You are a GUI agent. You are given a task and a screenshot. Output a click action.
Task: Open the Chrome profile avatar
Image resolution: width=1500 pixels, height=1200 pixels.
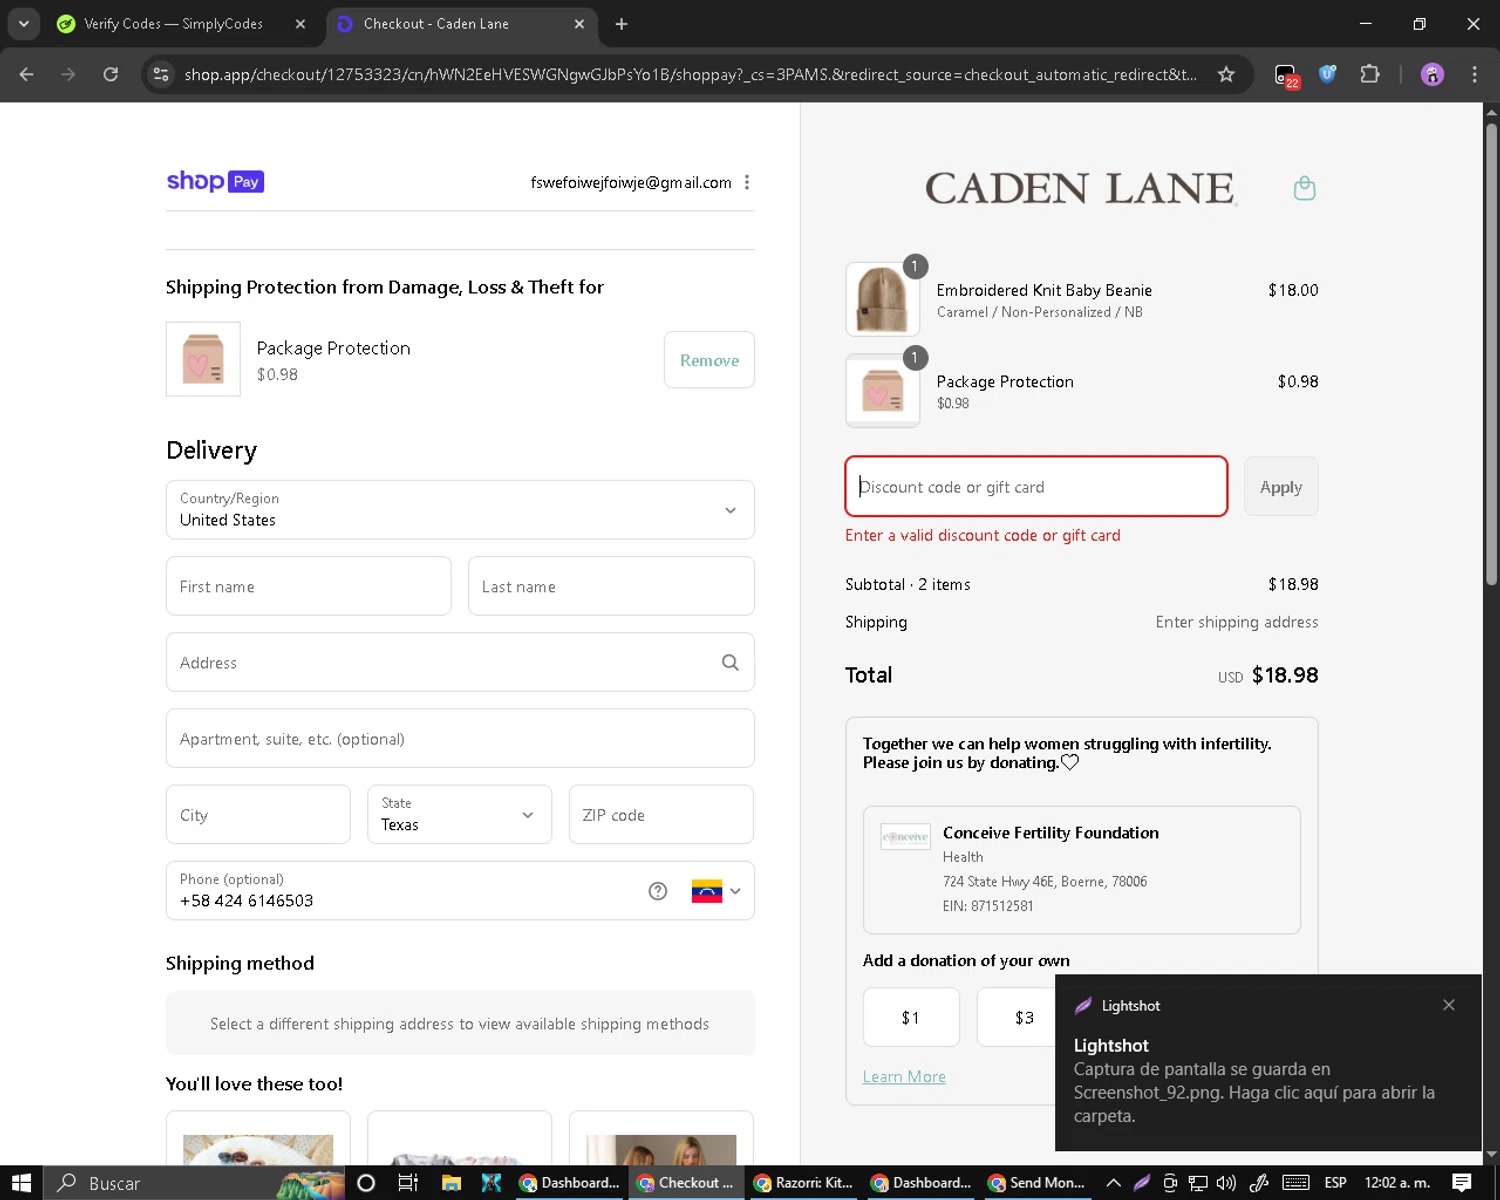tap(1432, 74)
